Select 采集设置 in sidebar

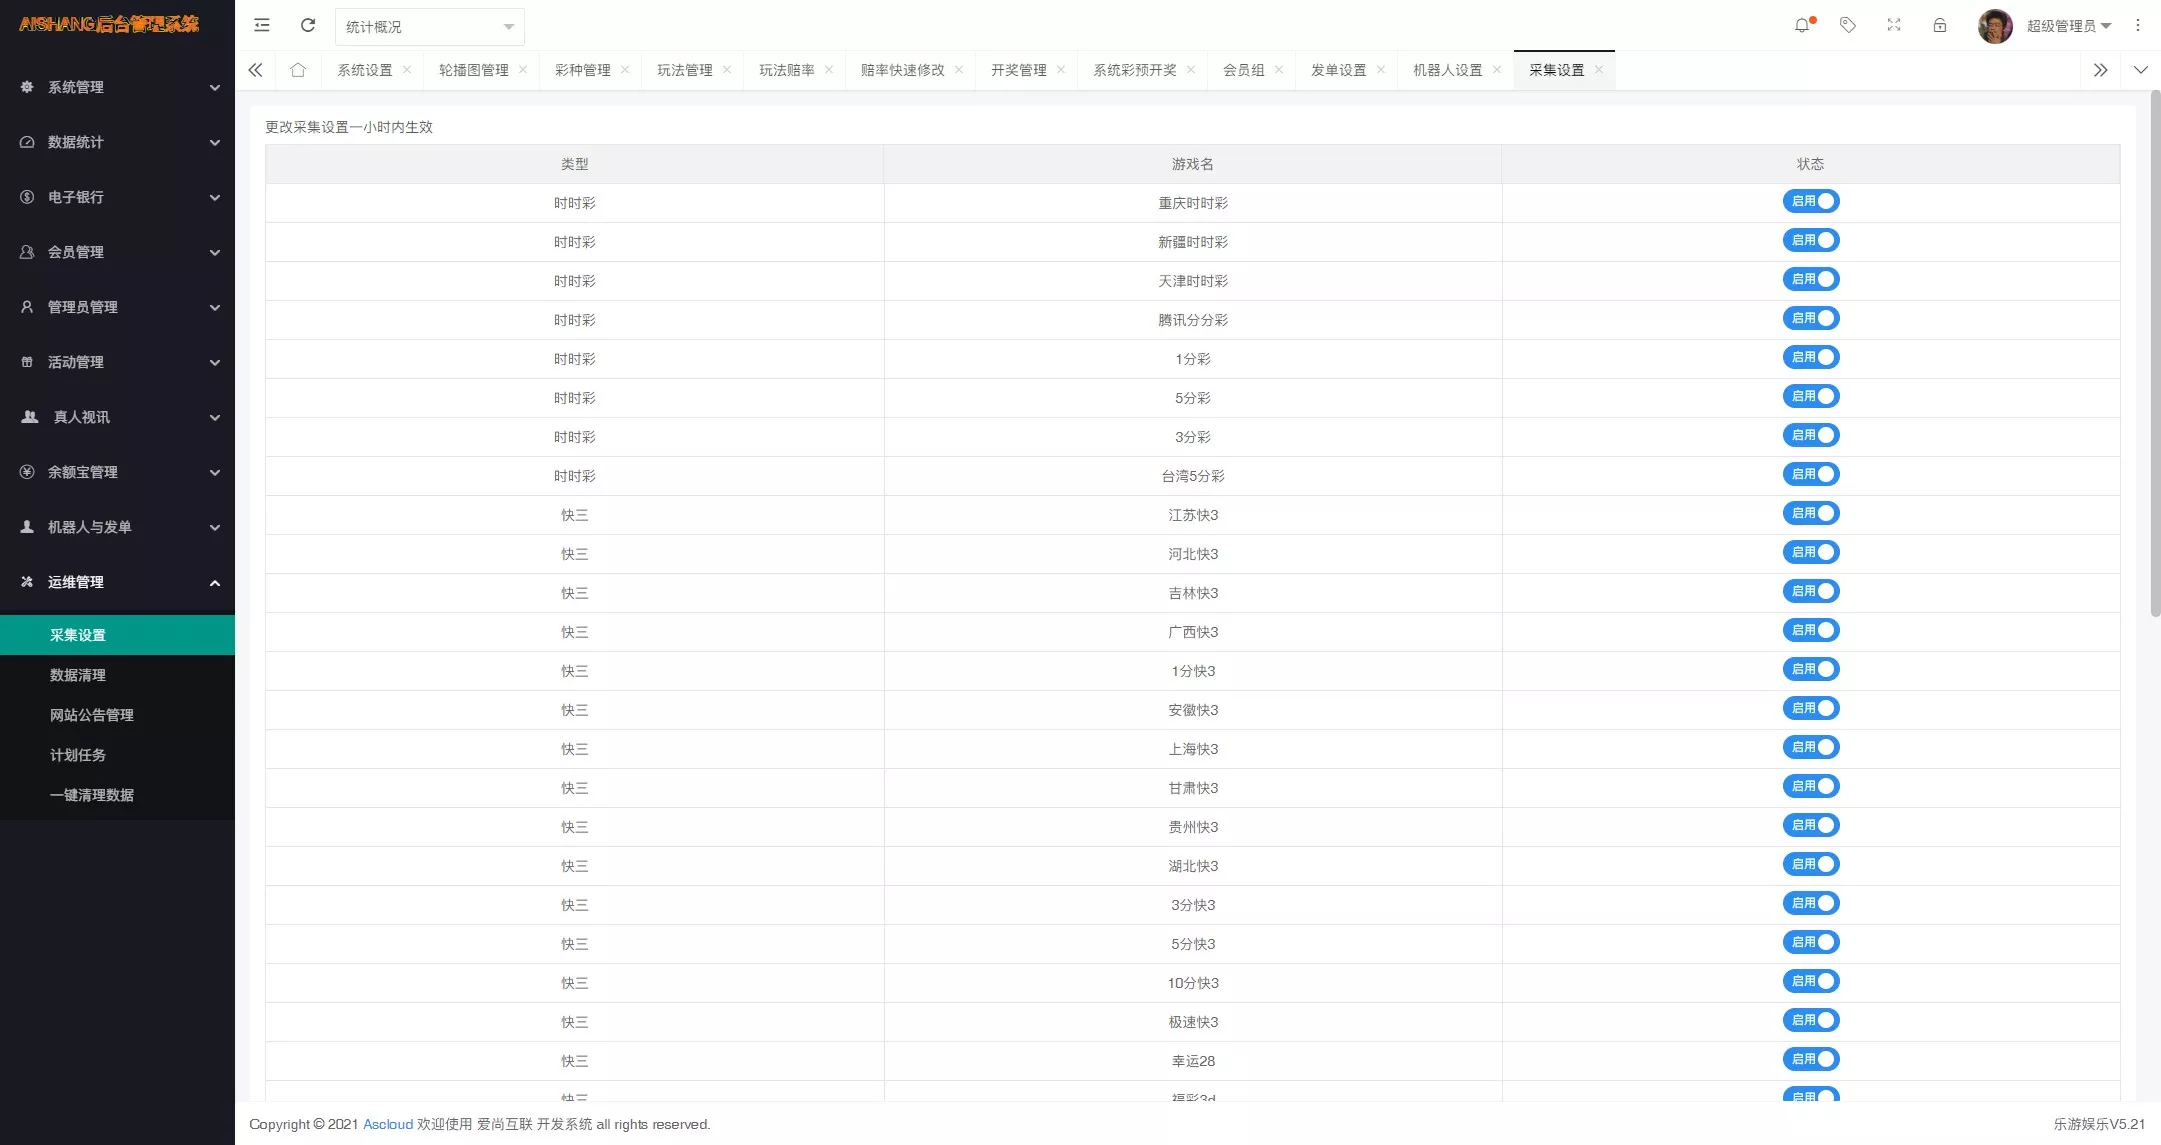pyautogui.click(x=117, y=635)
